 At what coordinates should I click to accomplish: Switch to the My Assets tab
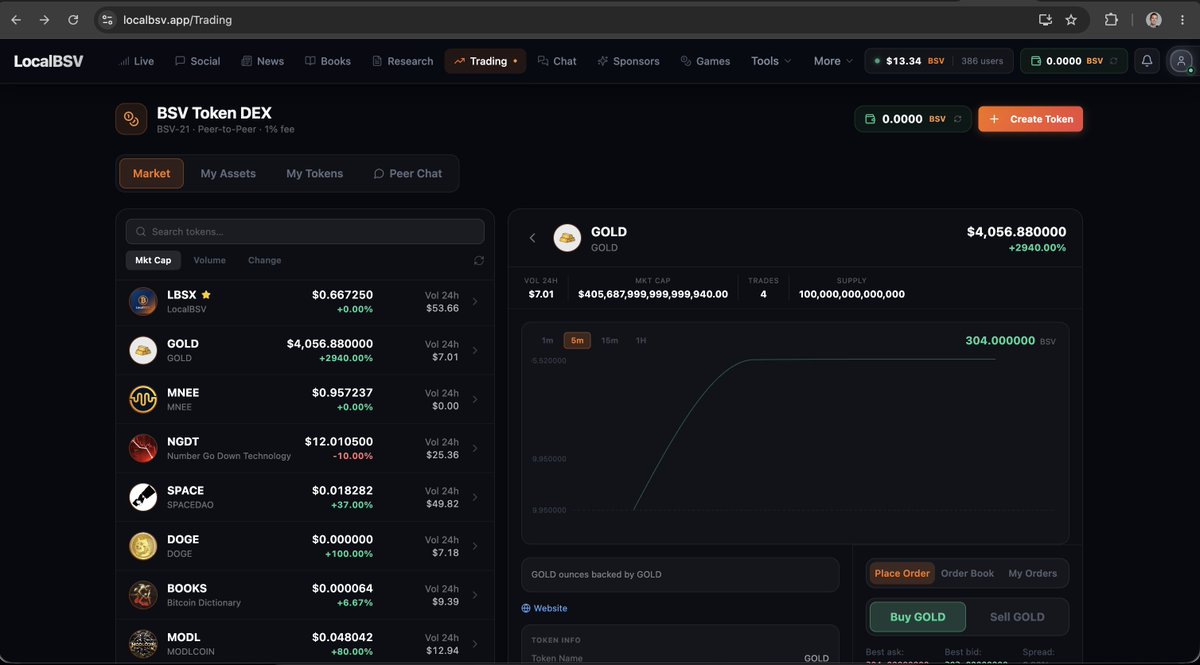[x=228, y=173]
